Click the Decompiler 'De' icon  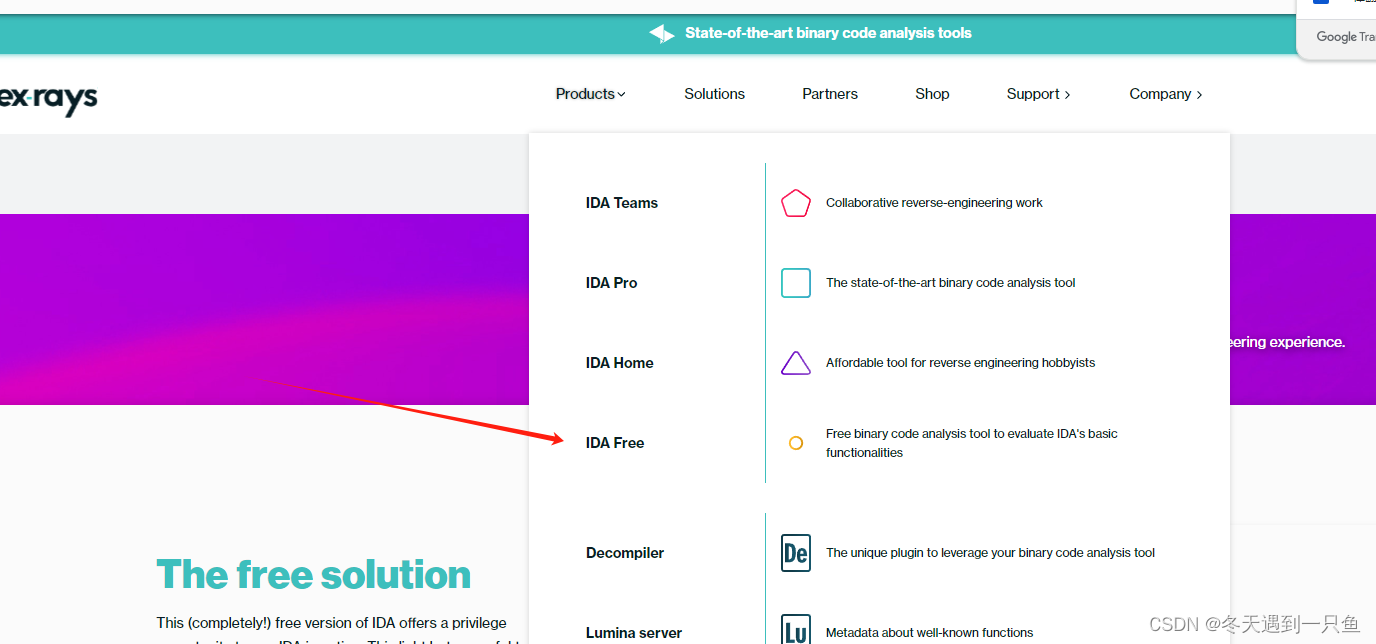pos(796,553)
